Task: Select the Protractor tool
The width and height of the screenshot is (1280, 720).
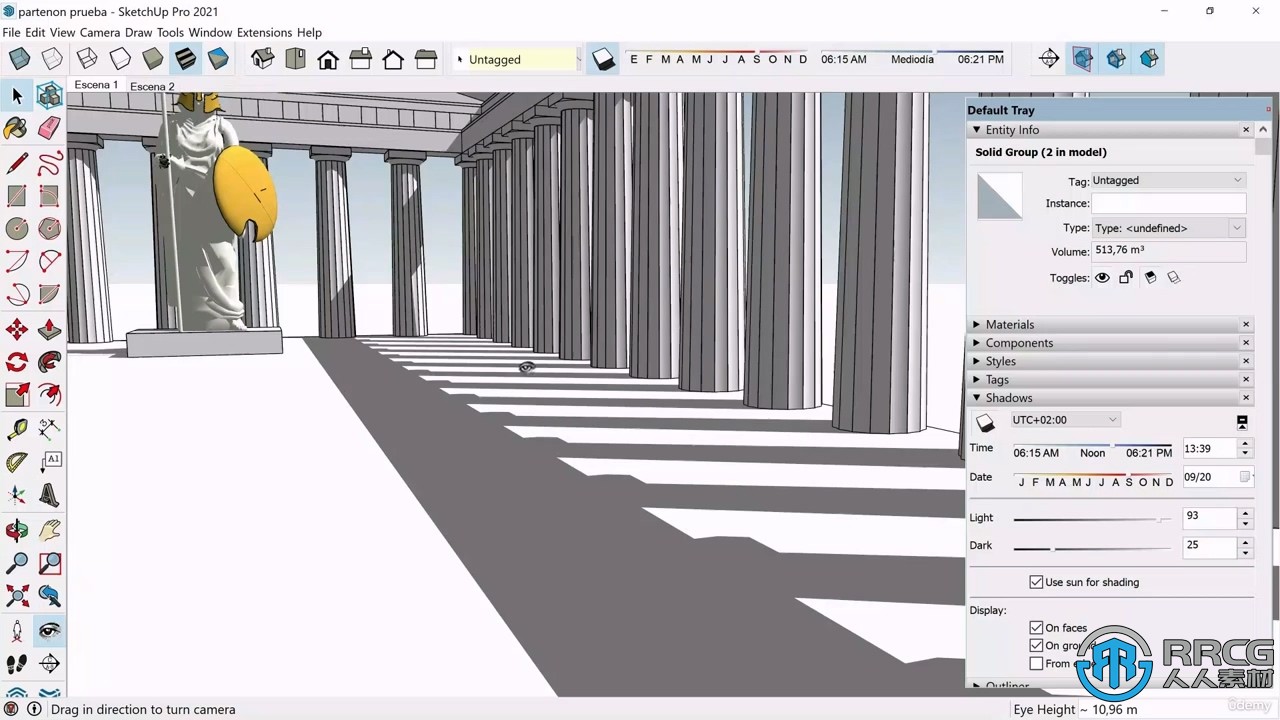Action: coord(17,463)
